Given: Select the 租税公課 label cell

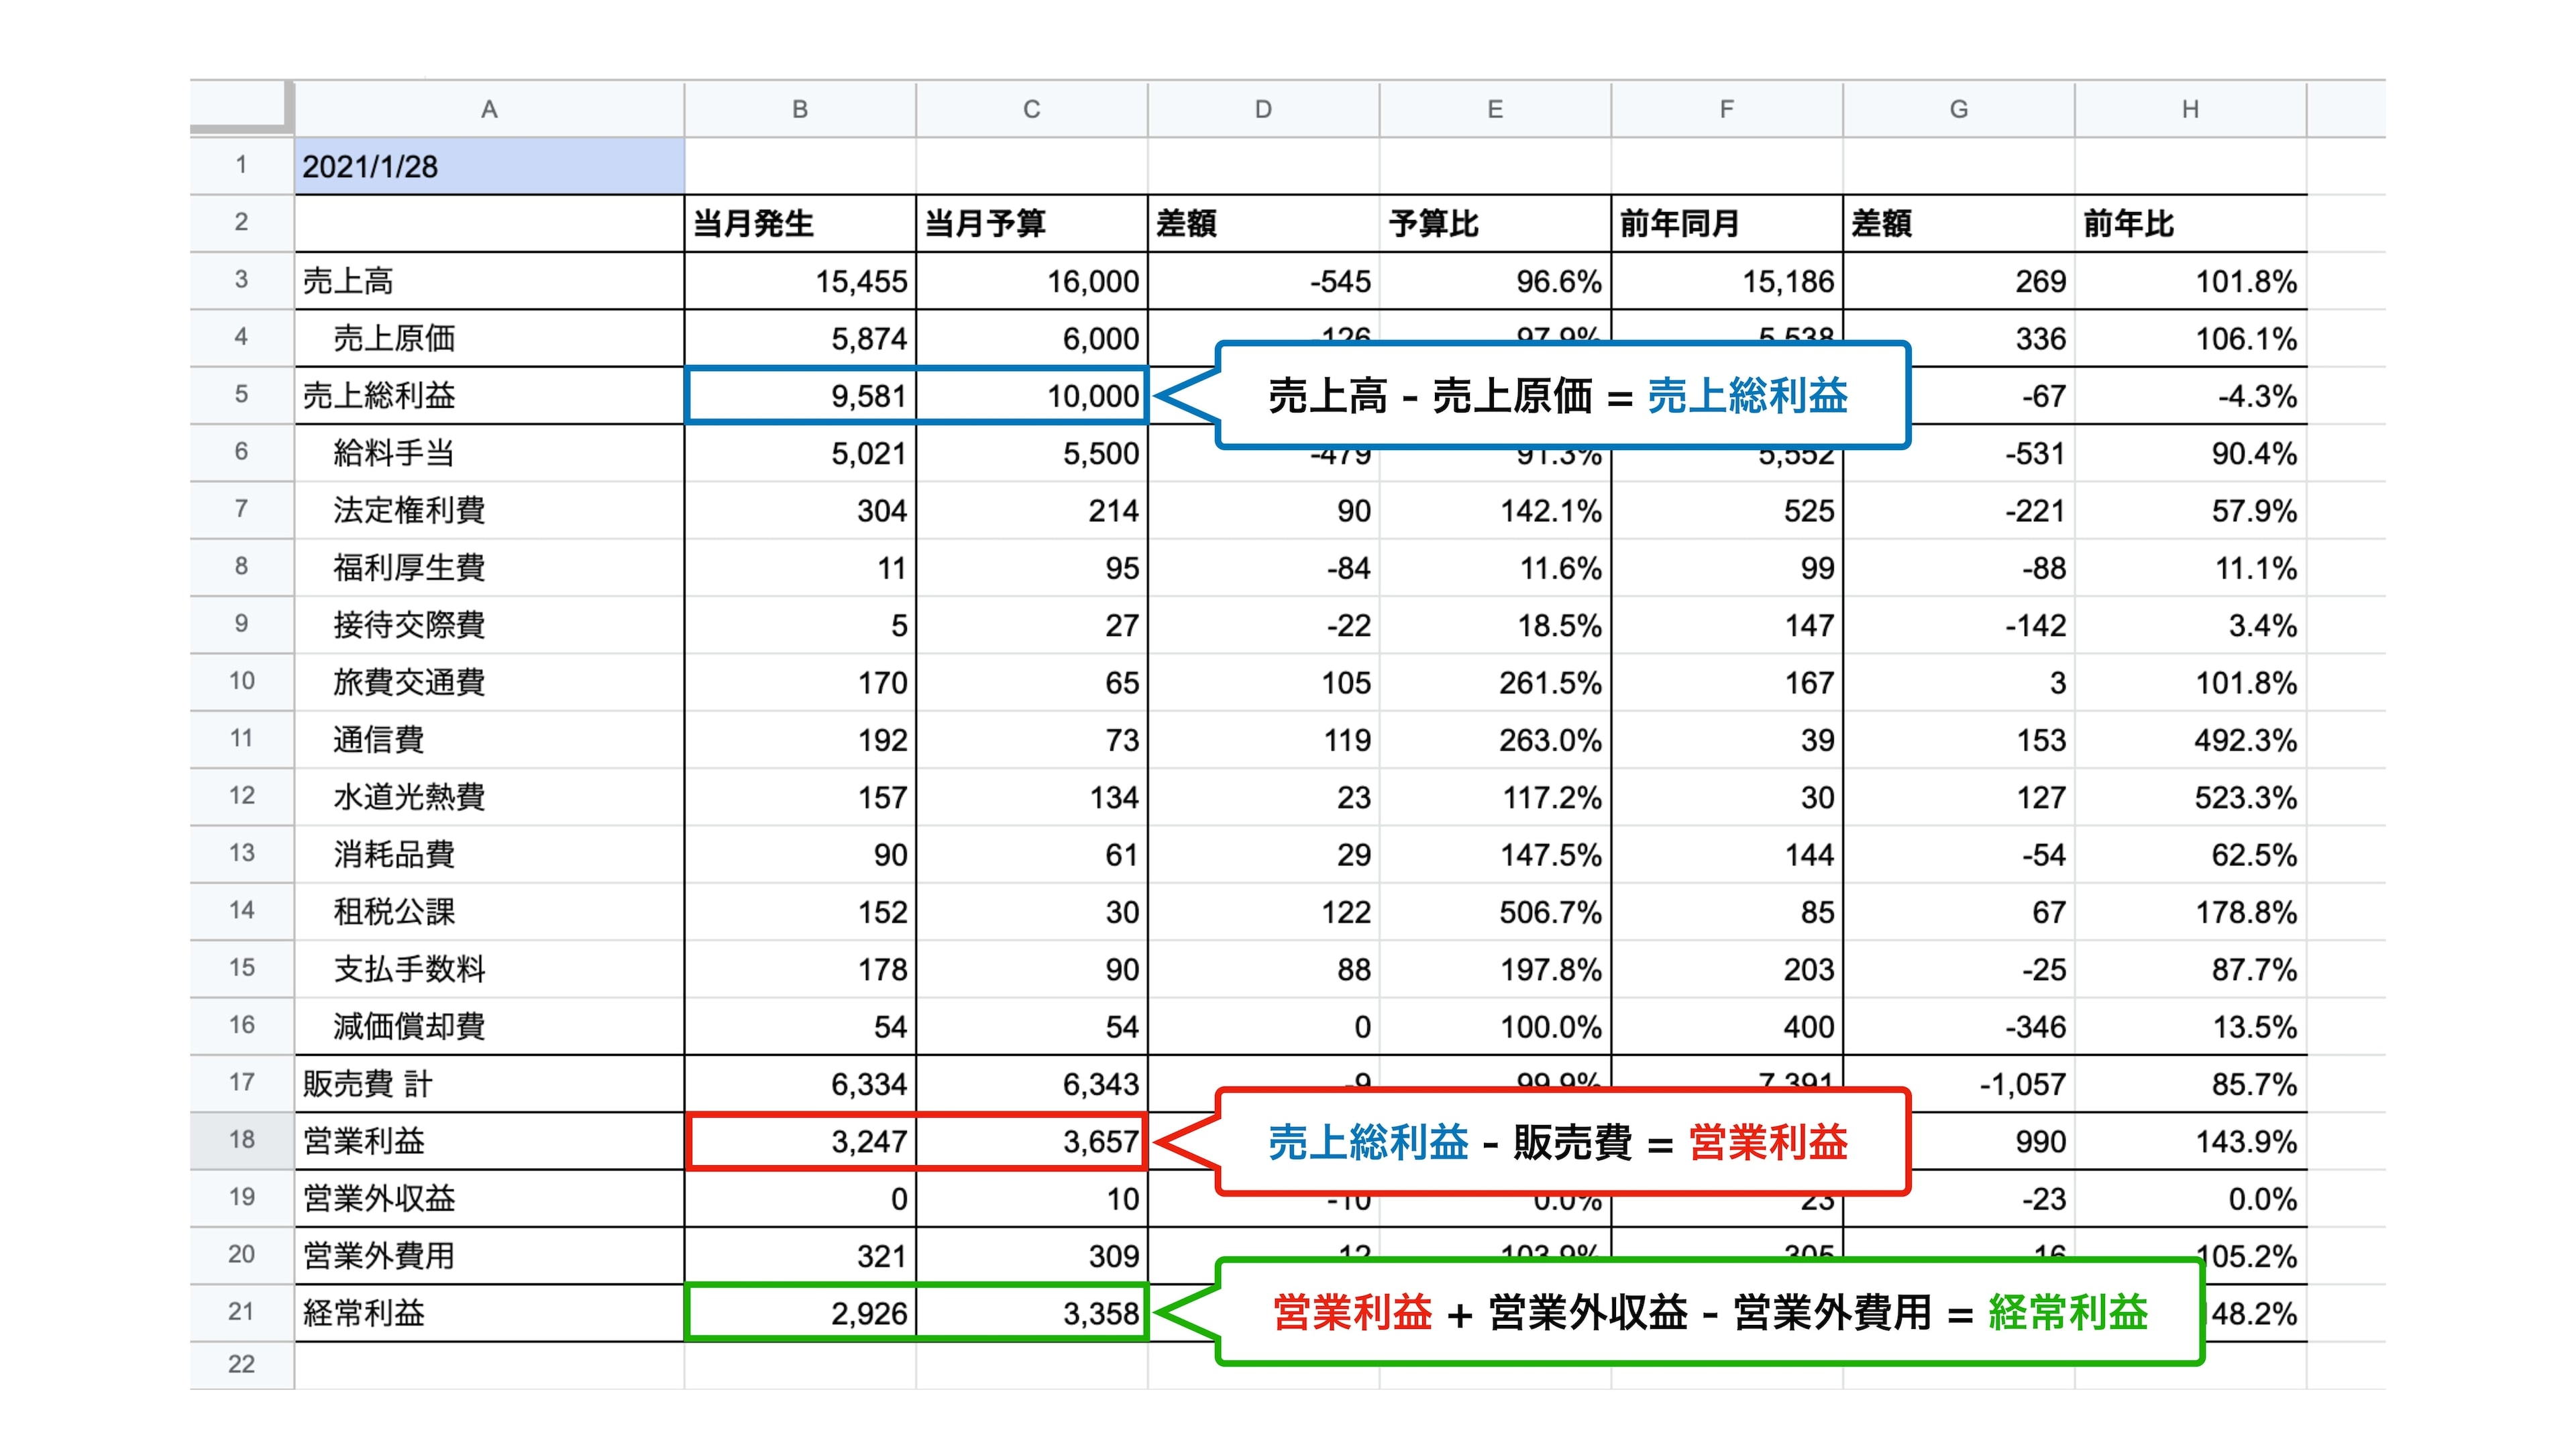Looking at the screenshot, I should pyautogui.click(x=489, y=911).
